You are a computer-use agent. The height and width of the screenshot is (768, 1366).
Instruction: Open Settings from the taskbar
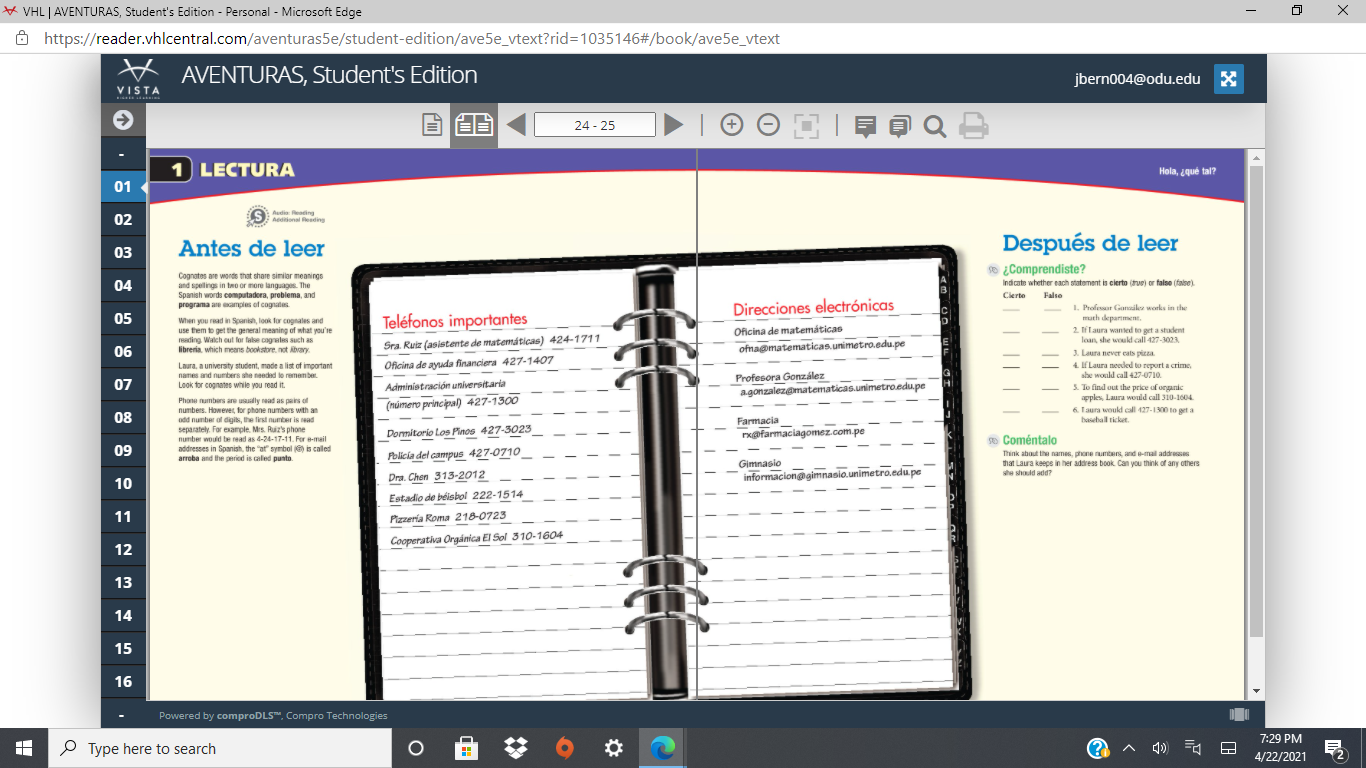coord(614,748)
